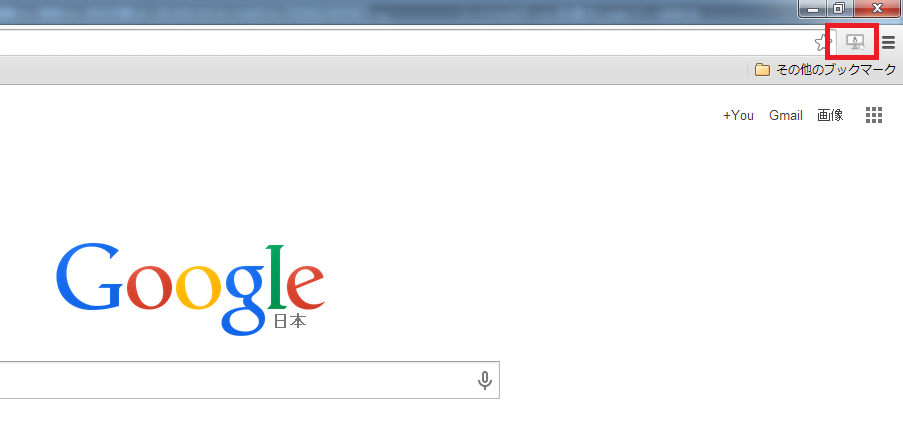Click blank white area of the page
The image size is (903, 421).
click(x=633, y=259)
